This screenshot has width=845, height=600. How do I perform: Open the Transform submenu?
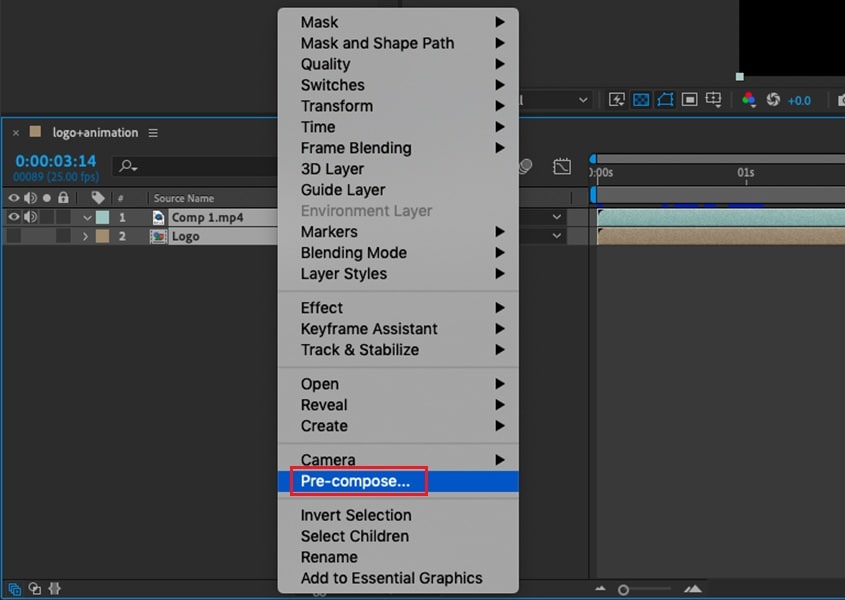tap(337, 106)
